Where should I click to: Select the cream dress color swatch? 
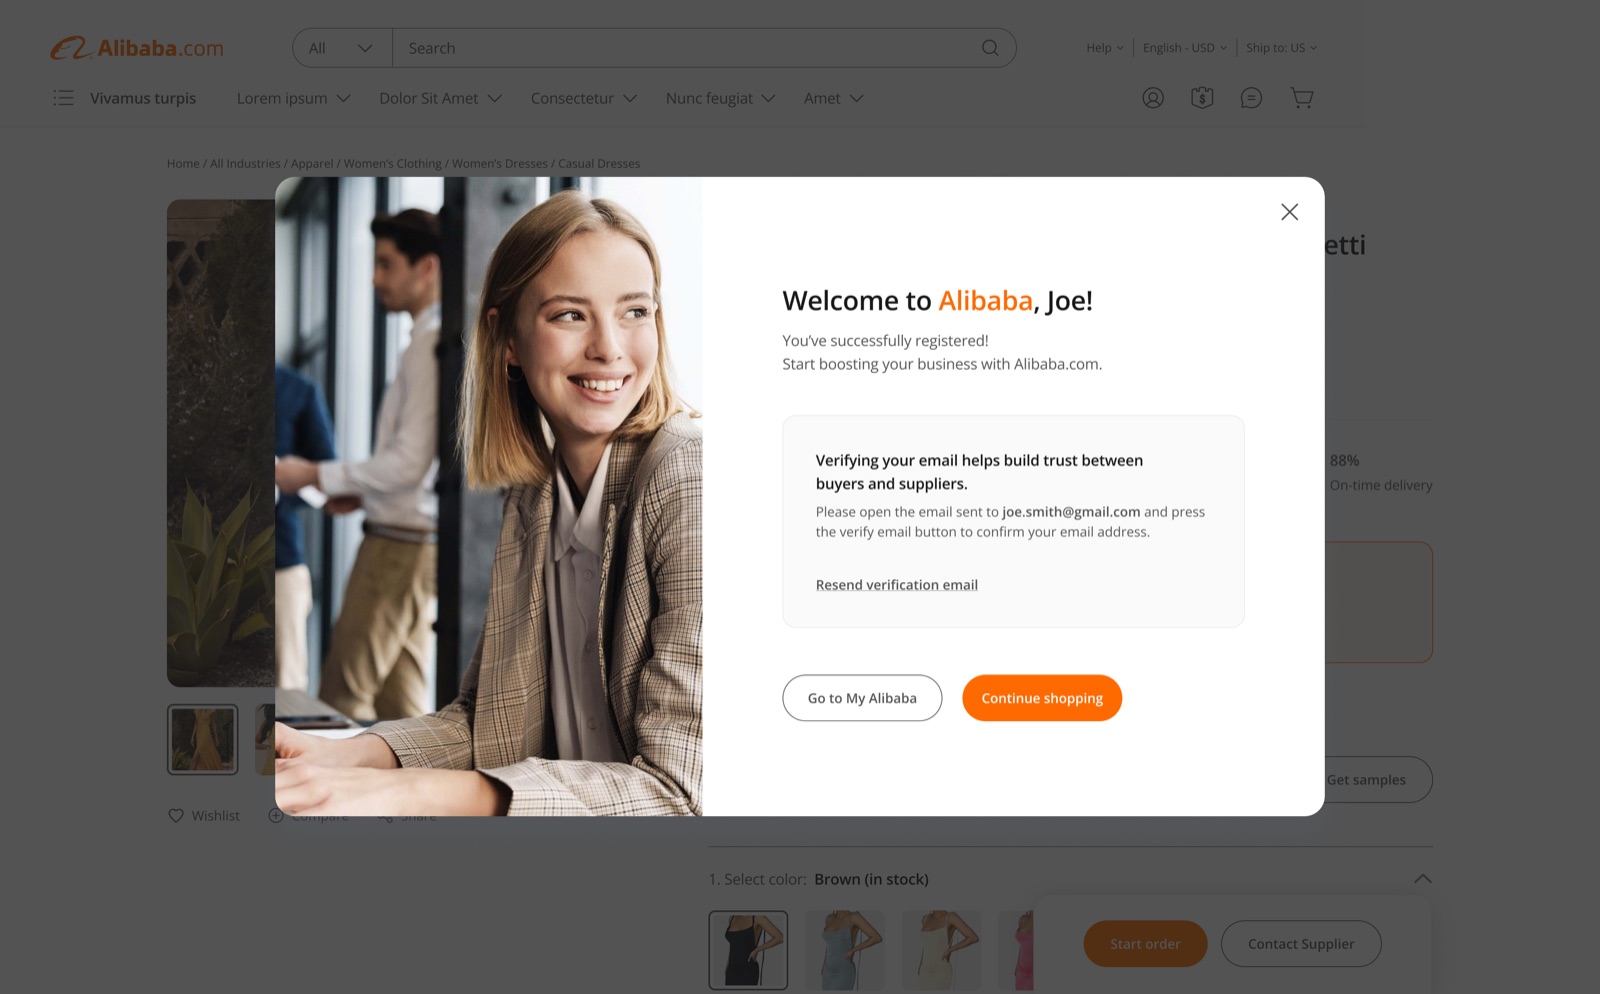pos(942,950)
